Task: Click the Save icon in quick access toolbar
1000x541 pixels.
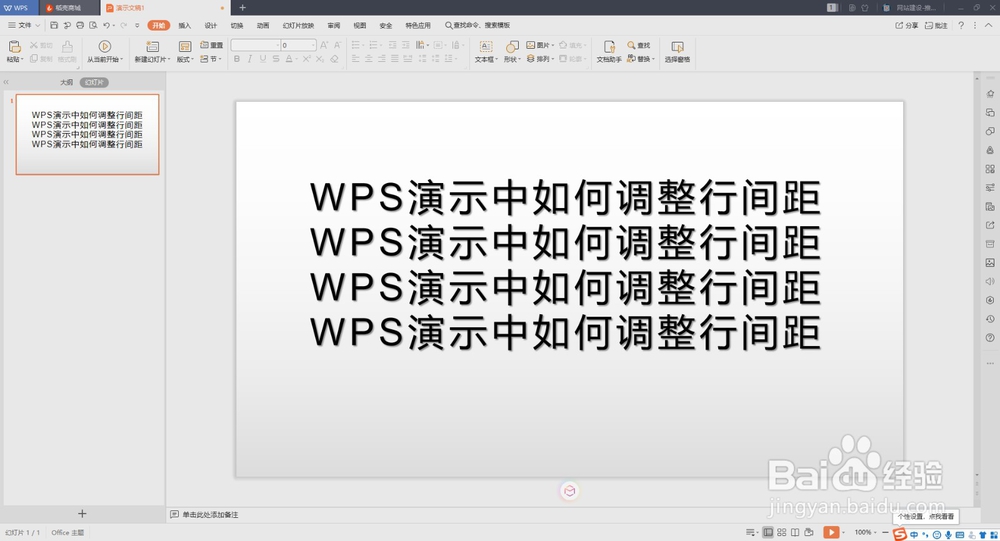Action: (54, 26)
